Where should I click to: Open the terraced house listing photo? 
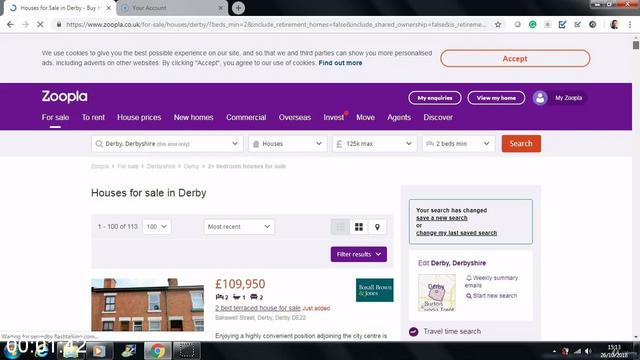tap(147, 304)
